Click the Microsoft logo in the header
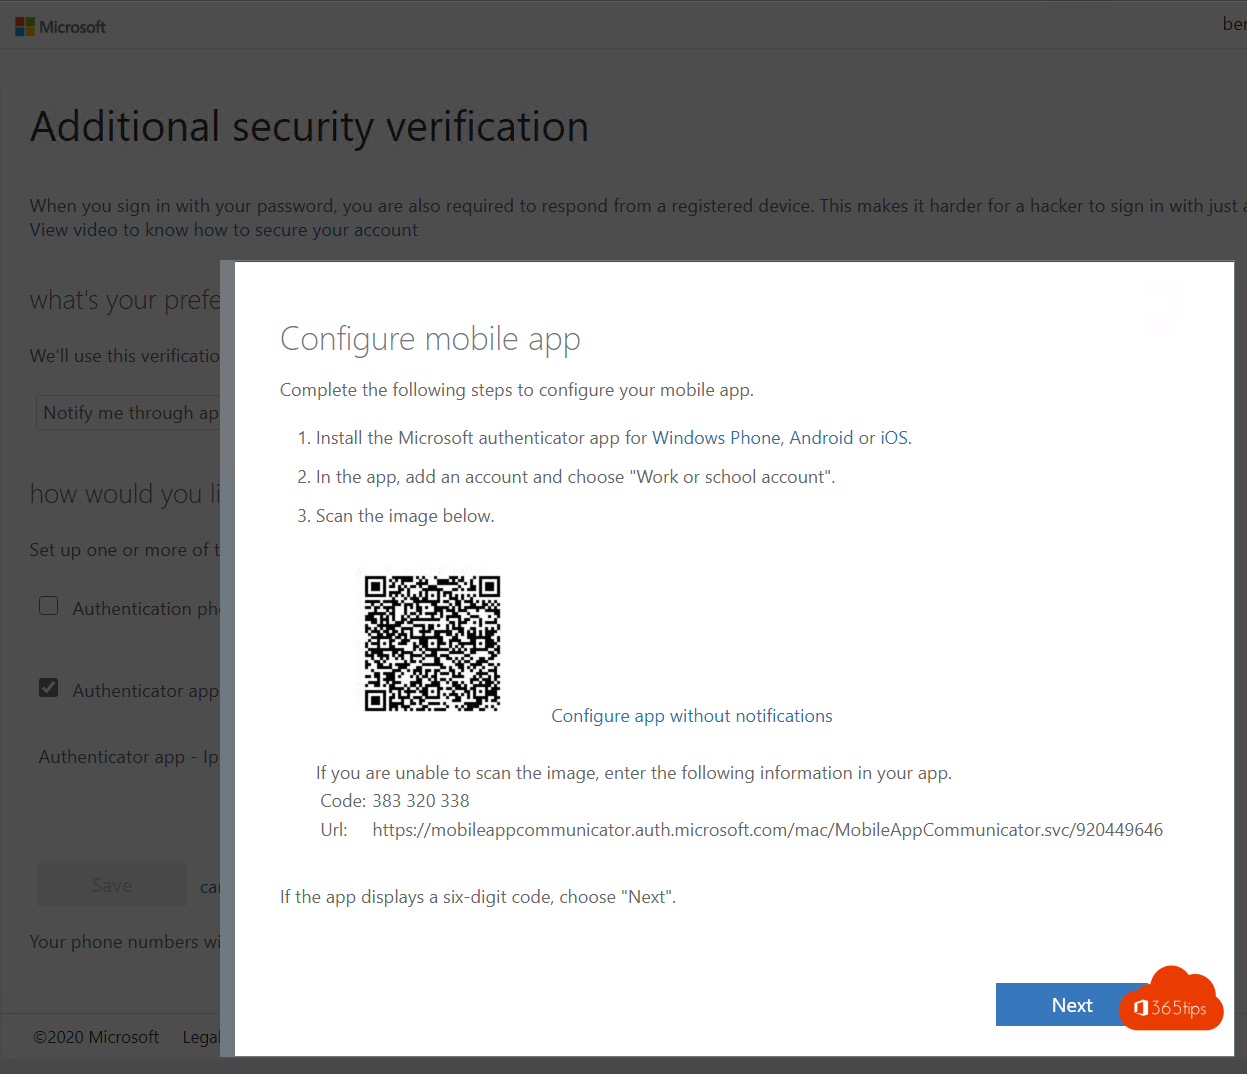This screenshot has width=1247, height=1074. (60, 27)
